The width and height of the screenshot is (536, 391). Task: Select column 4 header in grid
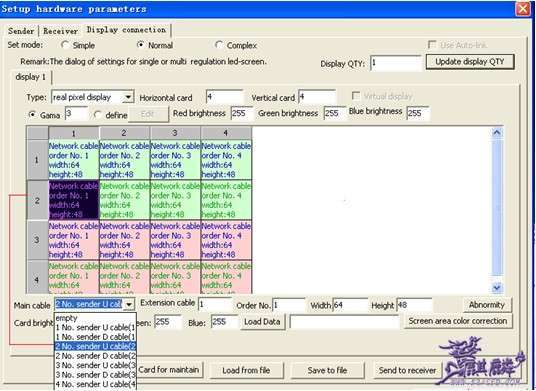click(226, 133)
